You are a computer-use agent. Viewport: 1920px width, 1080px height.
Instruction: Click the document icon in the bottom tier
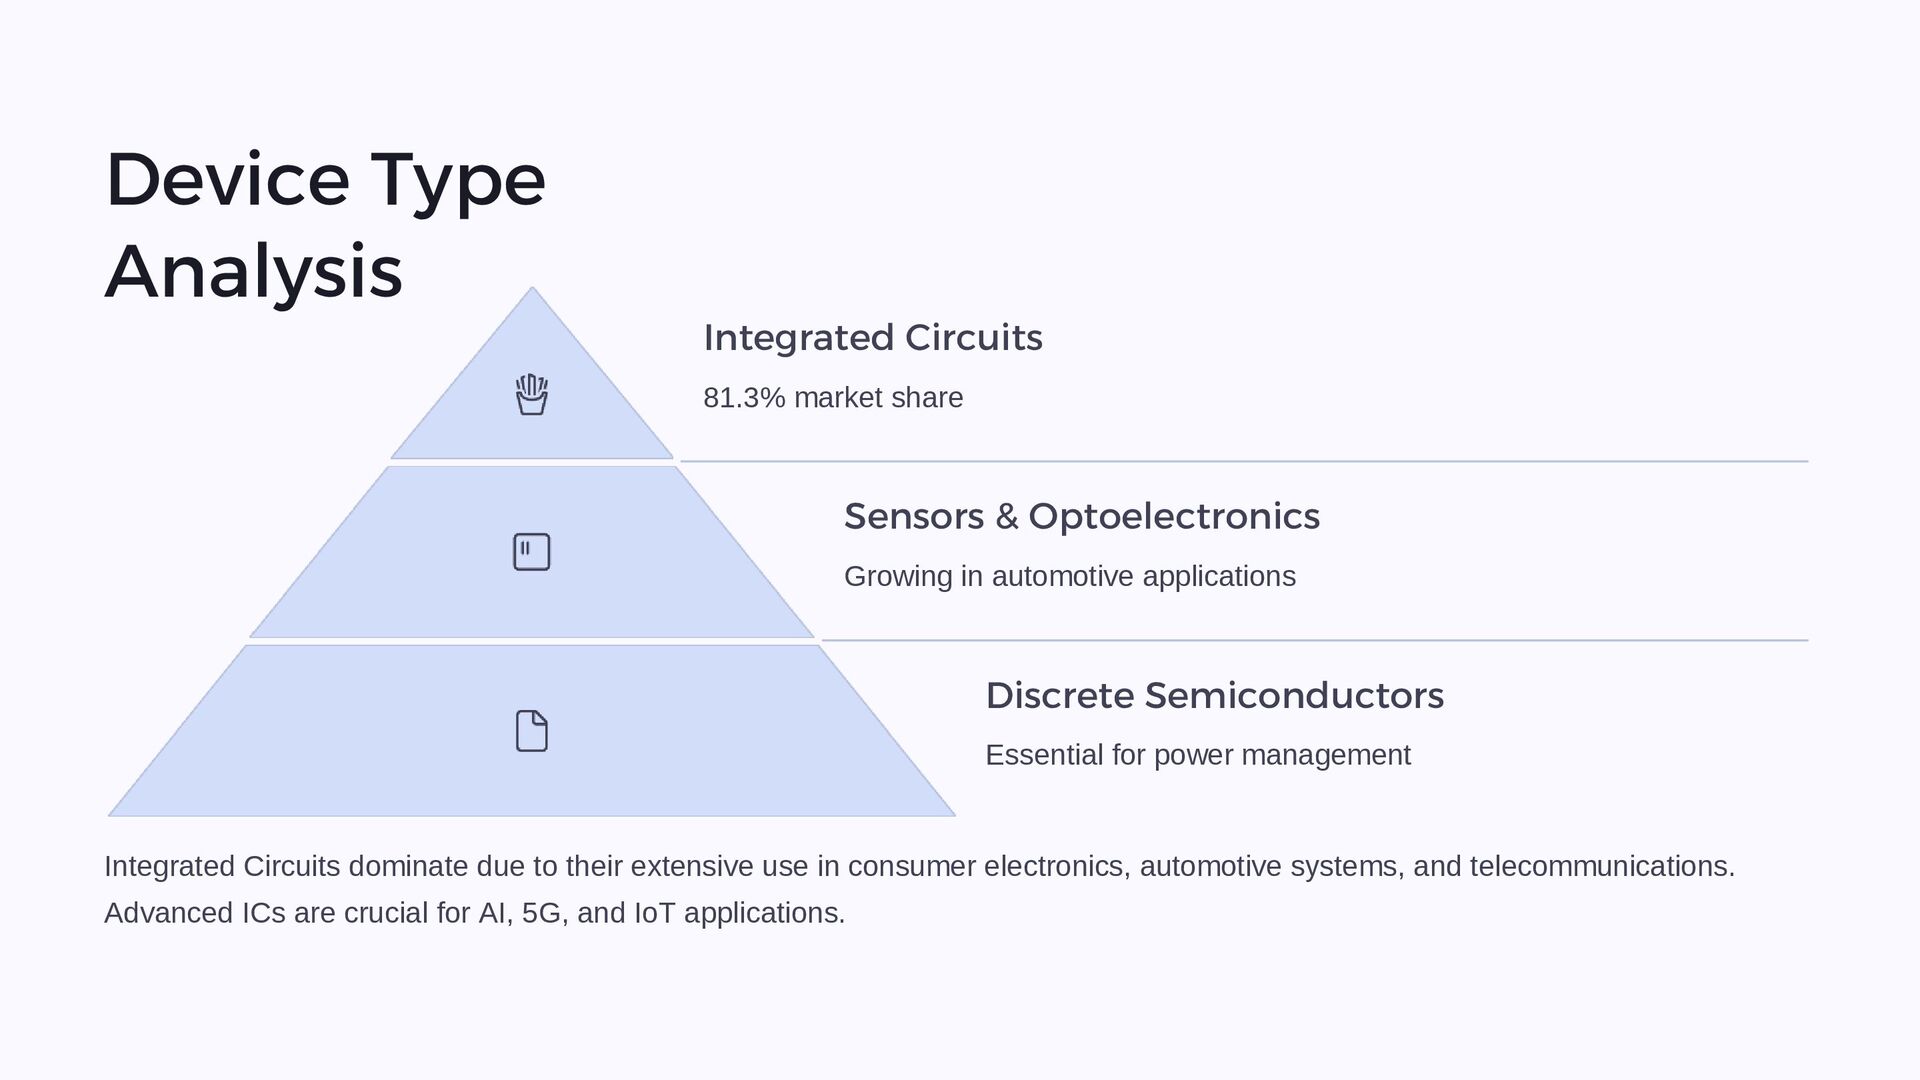click(x=531, y=731)
